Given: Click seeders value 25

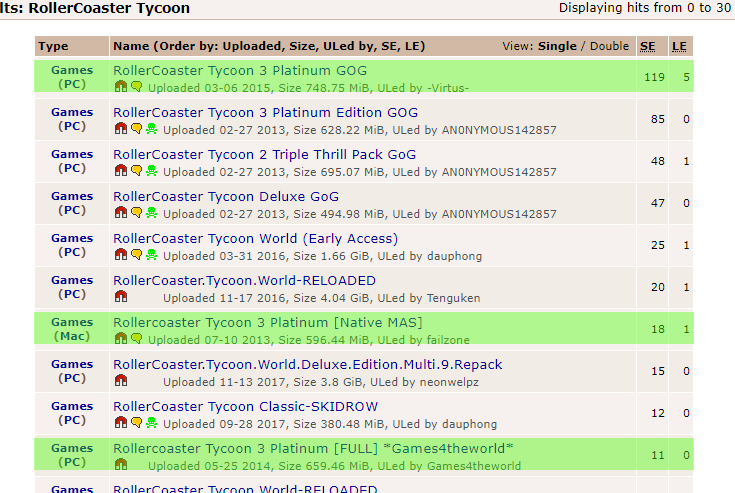Looking at the screenshot, I should pyautogui.click(x=658, y=246).
